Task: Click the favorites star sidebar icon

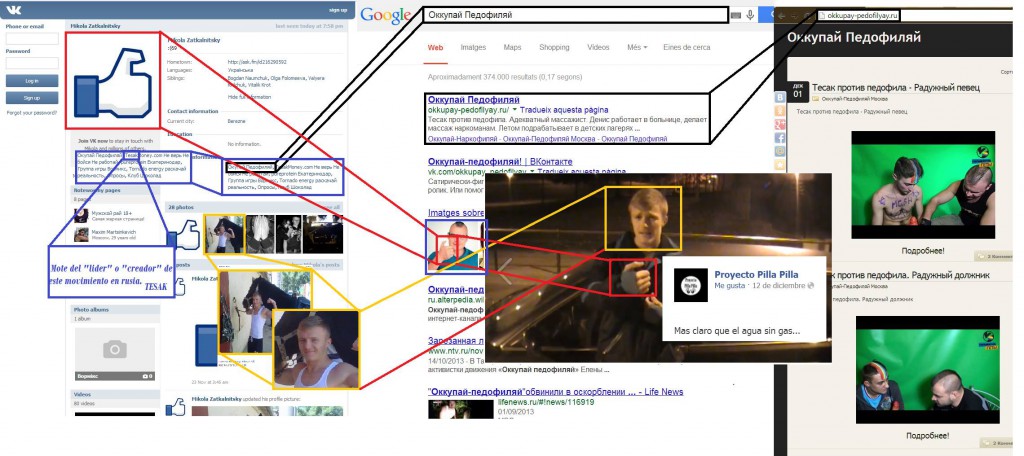Action: [780, 165]
